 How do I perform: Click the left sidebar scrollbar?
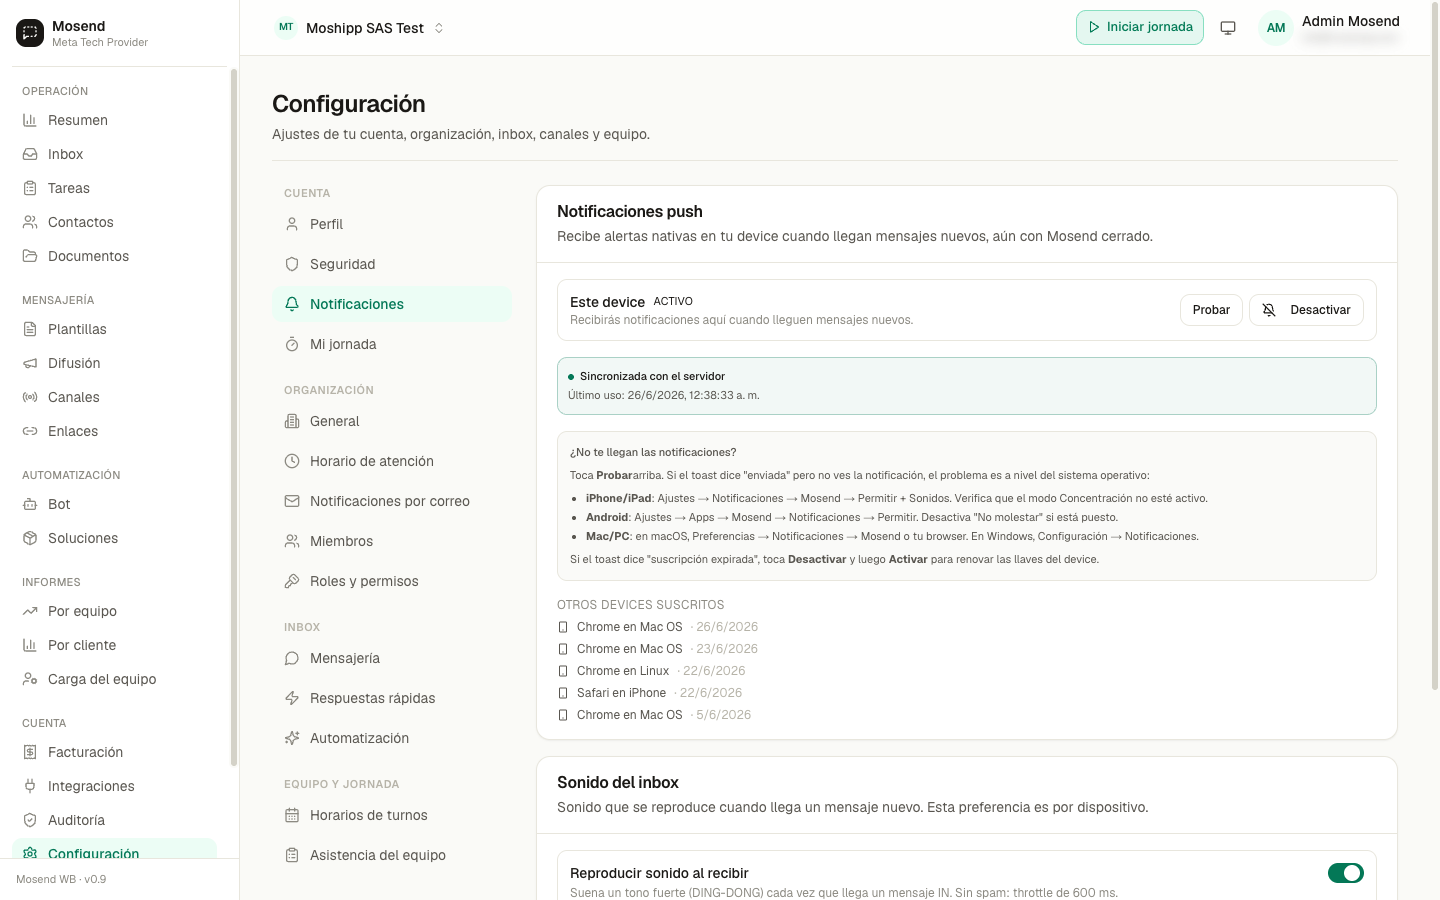234,417
